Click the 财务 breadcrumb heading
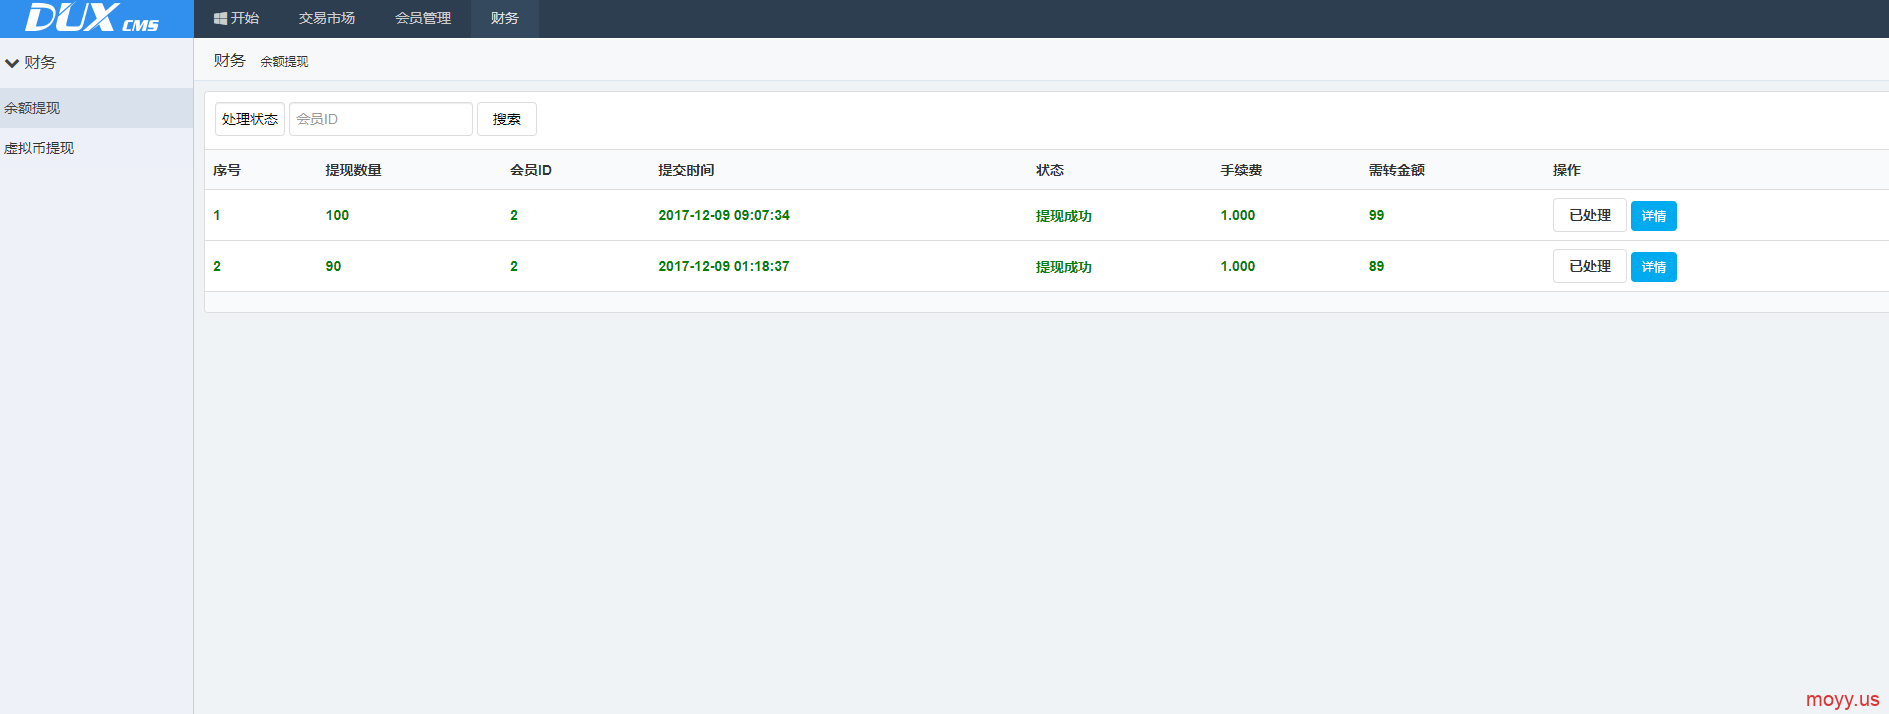Viewport: 1889px width, 714px height. 229,60
